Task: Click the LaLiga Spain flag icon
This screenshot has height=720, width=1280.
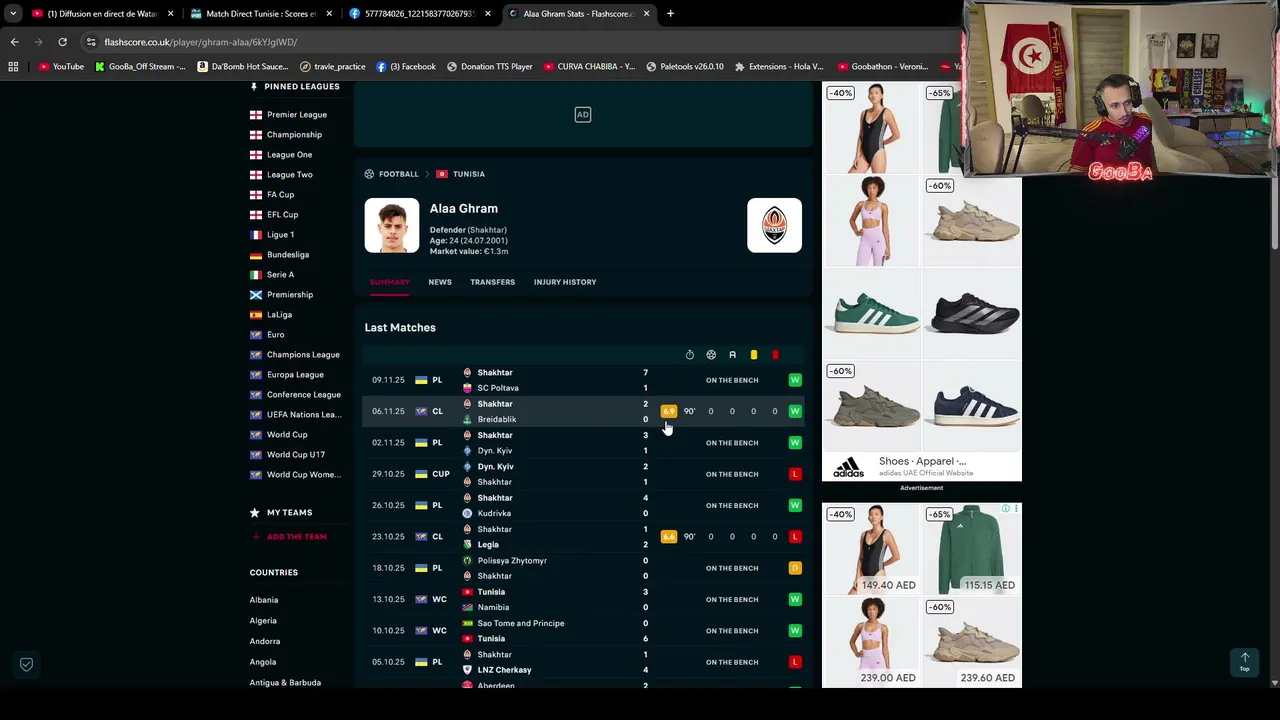Action: [x=256, y=315]
